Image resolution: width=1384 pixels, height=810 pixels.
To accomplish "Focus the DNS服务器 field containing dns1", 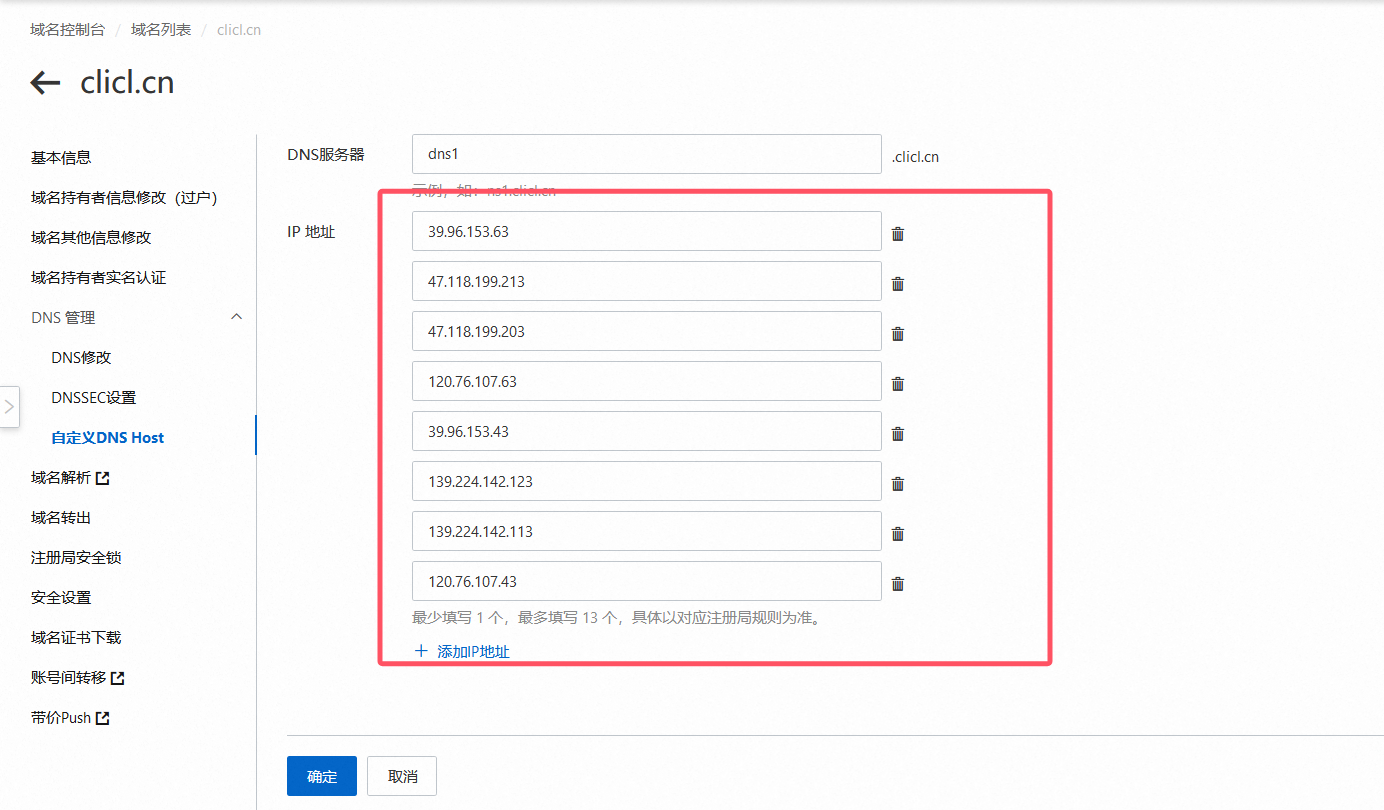I will pos(647,154).
